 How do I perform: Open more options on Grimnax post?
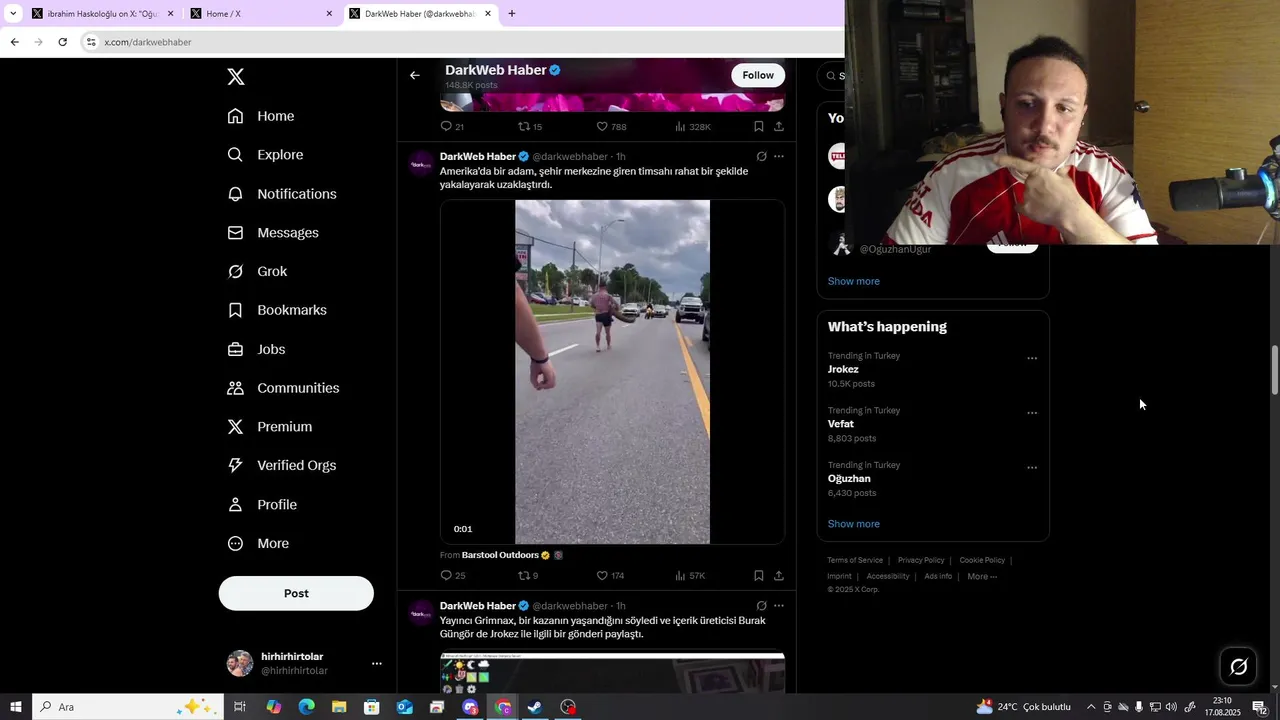[779, 605]
